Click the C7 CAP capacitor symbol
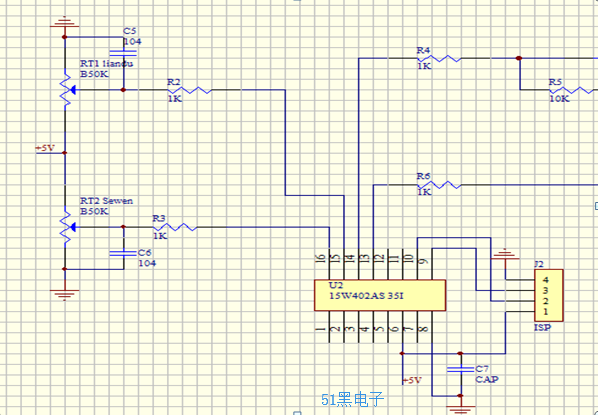The image size is (598, 415). point(460,369)
